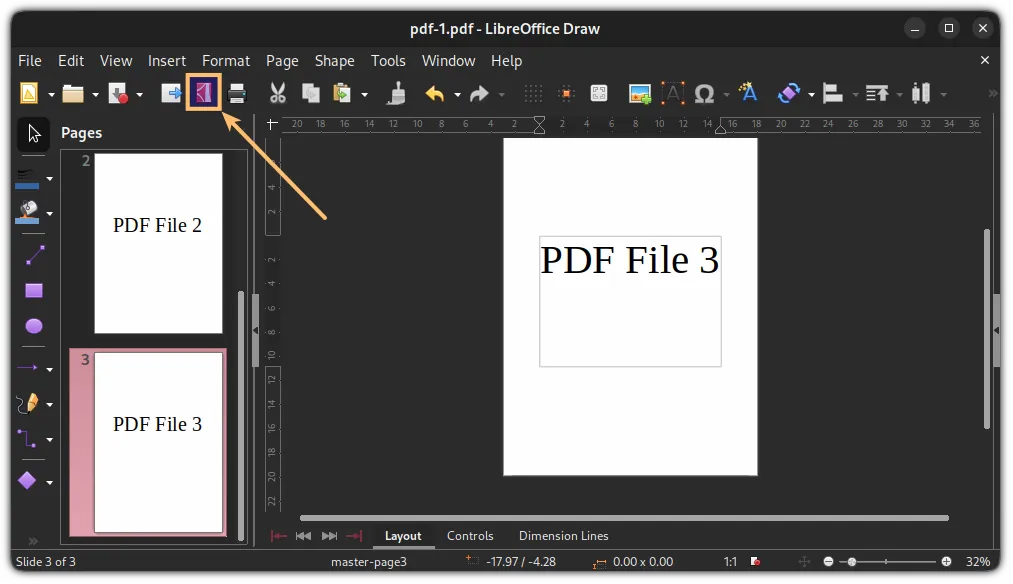
Task: Activate the Select arrow tool
Action: pyautogui.click(x=33, y=133)
